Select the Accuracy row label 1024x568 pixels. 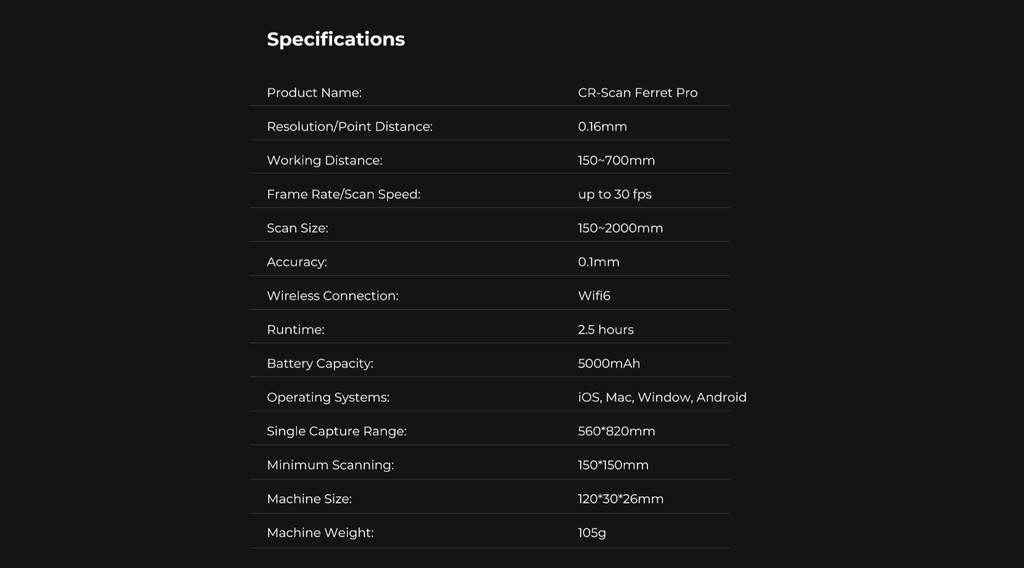296,262
